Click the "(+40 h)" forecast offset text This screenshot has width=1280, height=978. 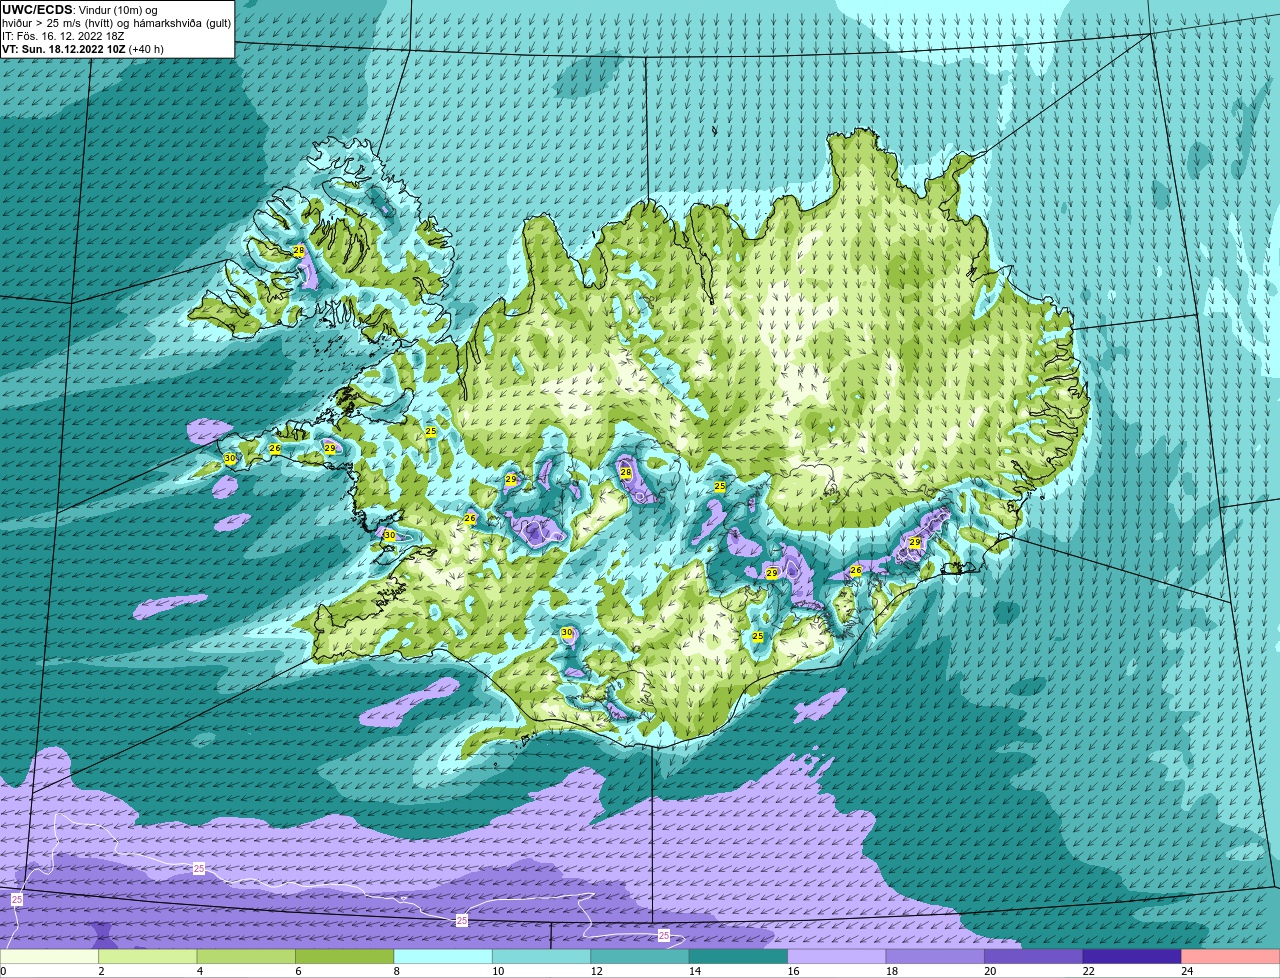147,49
